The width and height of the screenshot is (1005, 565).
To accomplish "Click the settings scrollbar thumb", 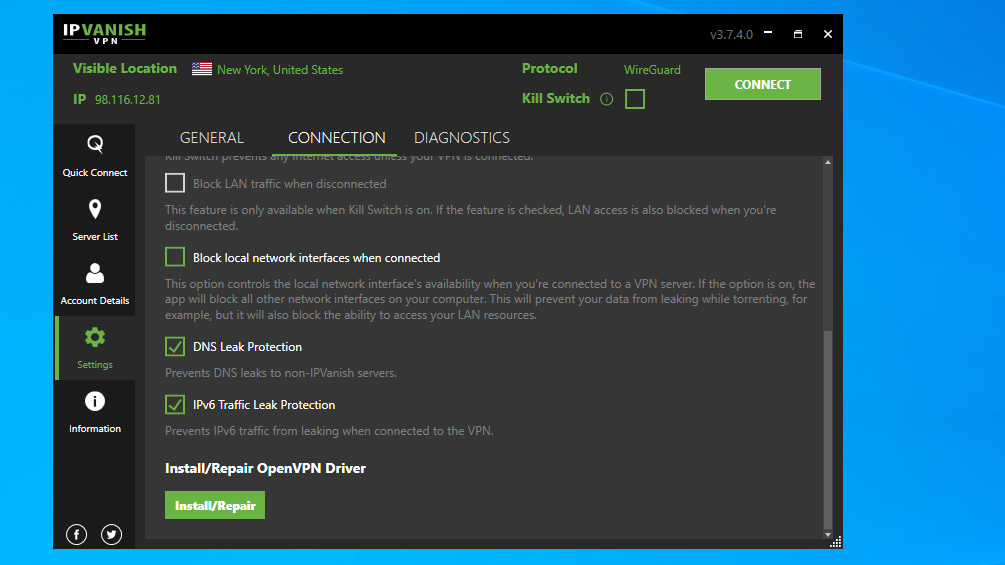I will 827,429.
